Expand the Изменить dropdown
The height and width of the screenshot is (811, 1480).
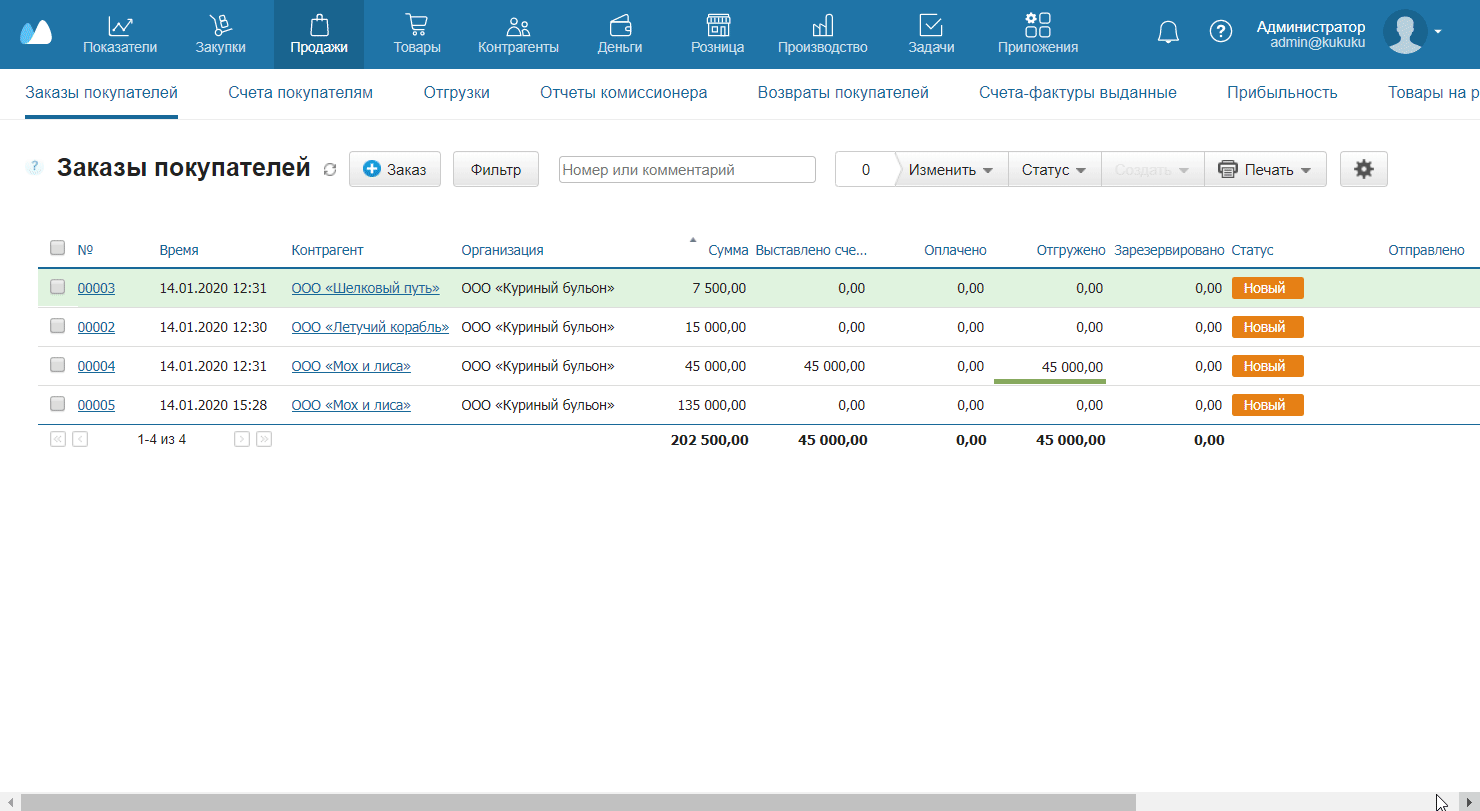coord(950,170)
